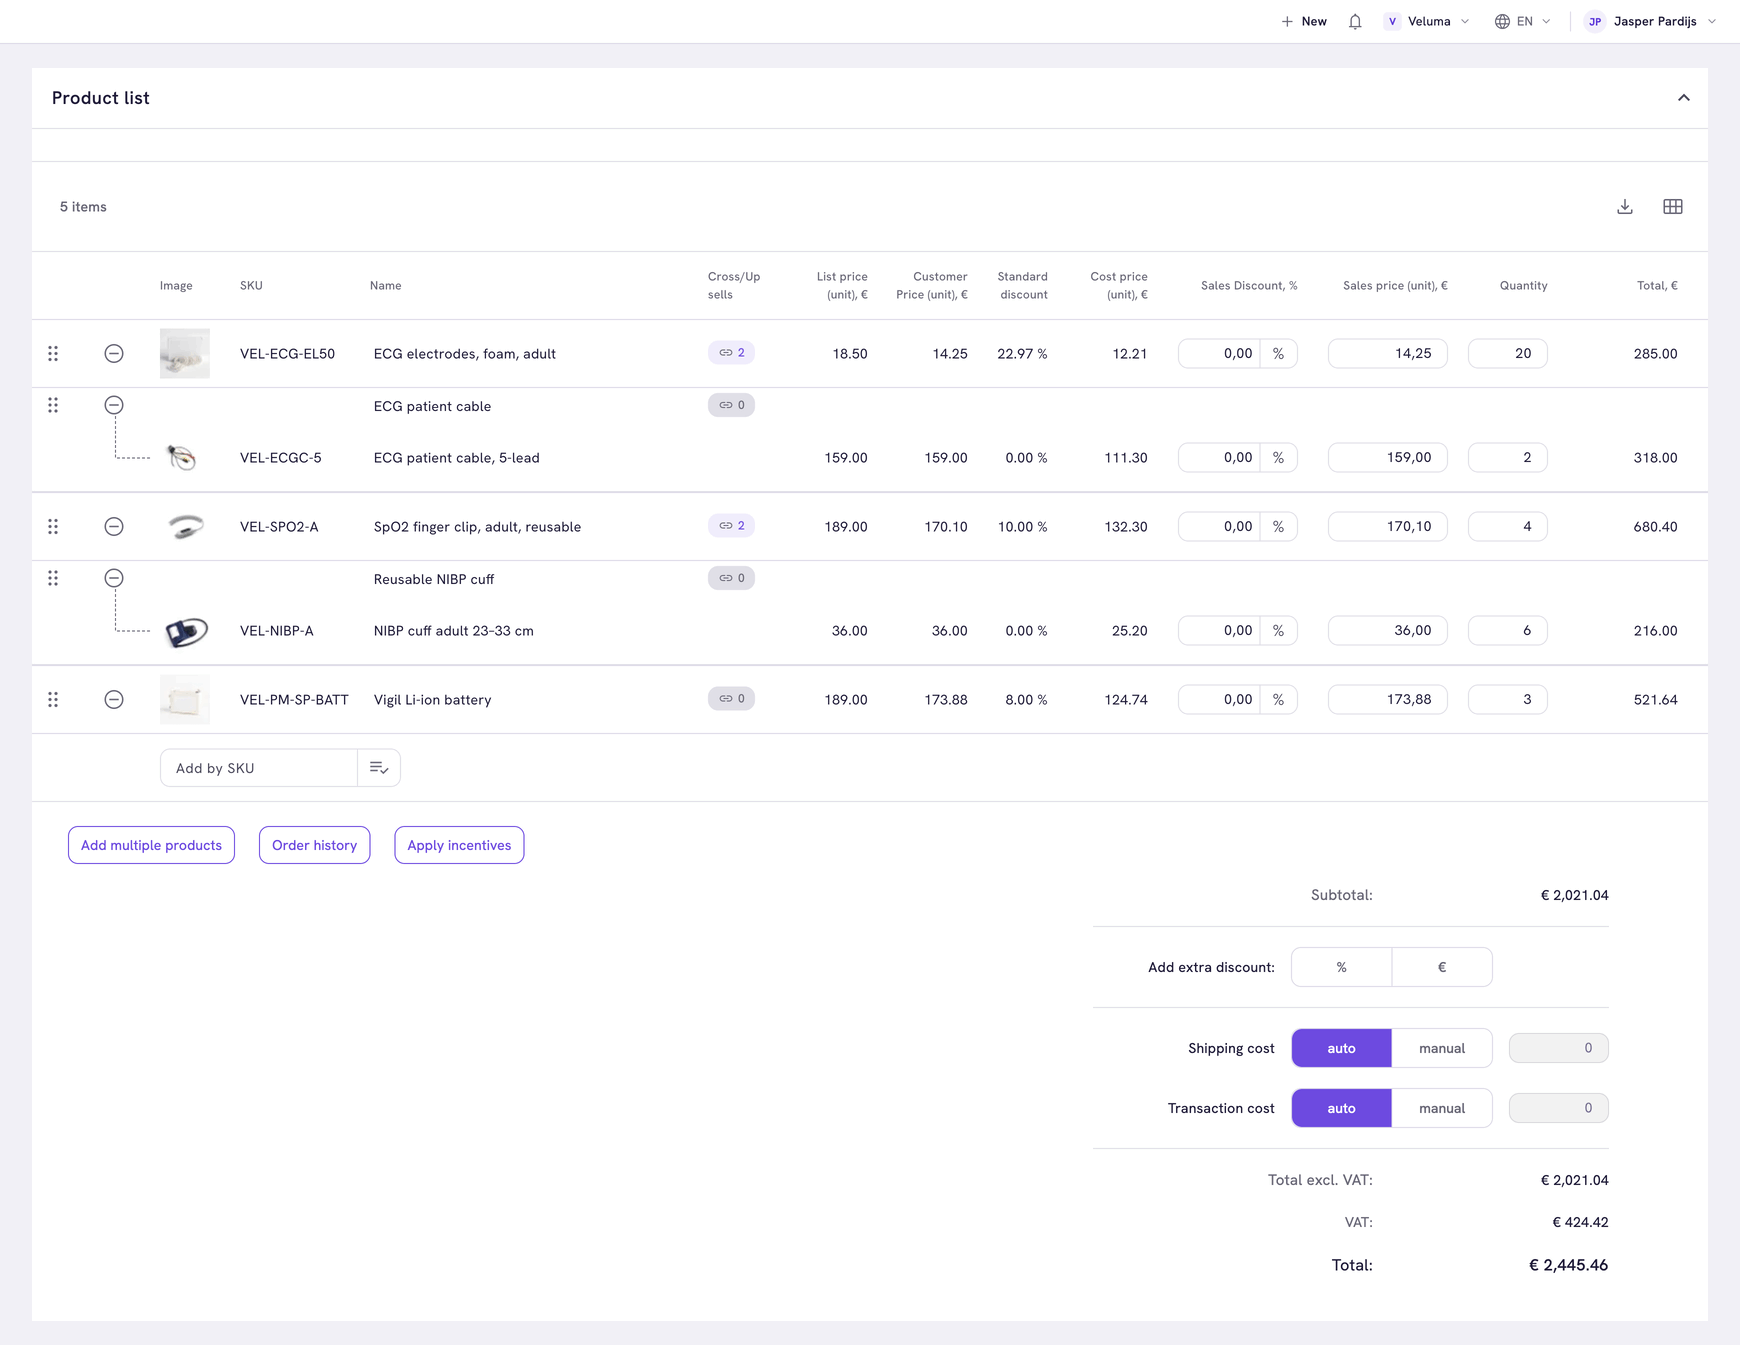Image resolution: width=1740 pixels, height=1345 pixels.
Task: Click Add multiple products button
Action: [151, 845]
